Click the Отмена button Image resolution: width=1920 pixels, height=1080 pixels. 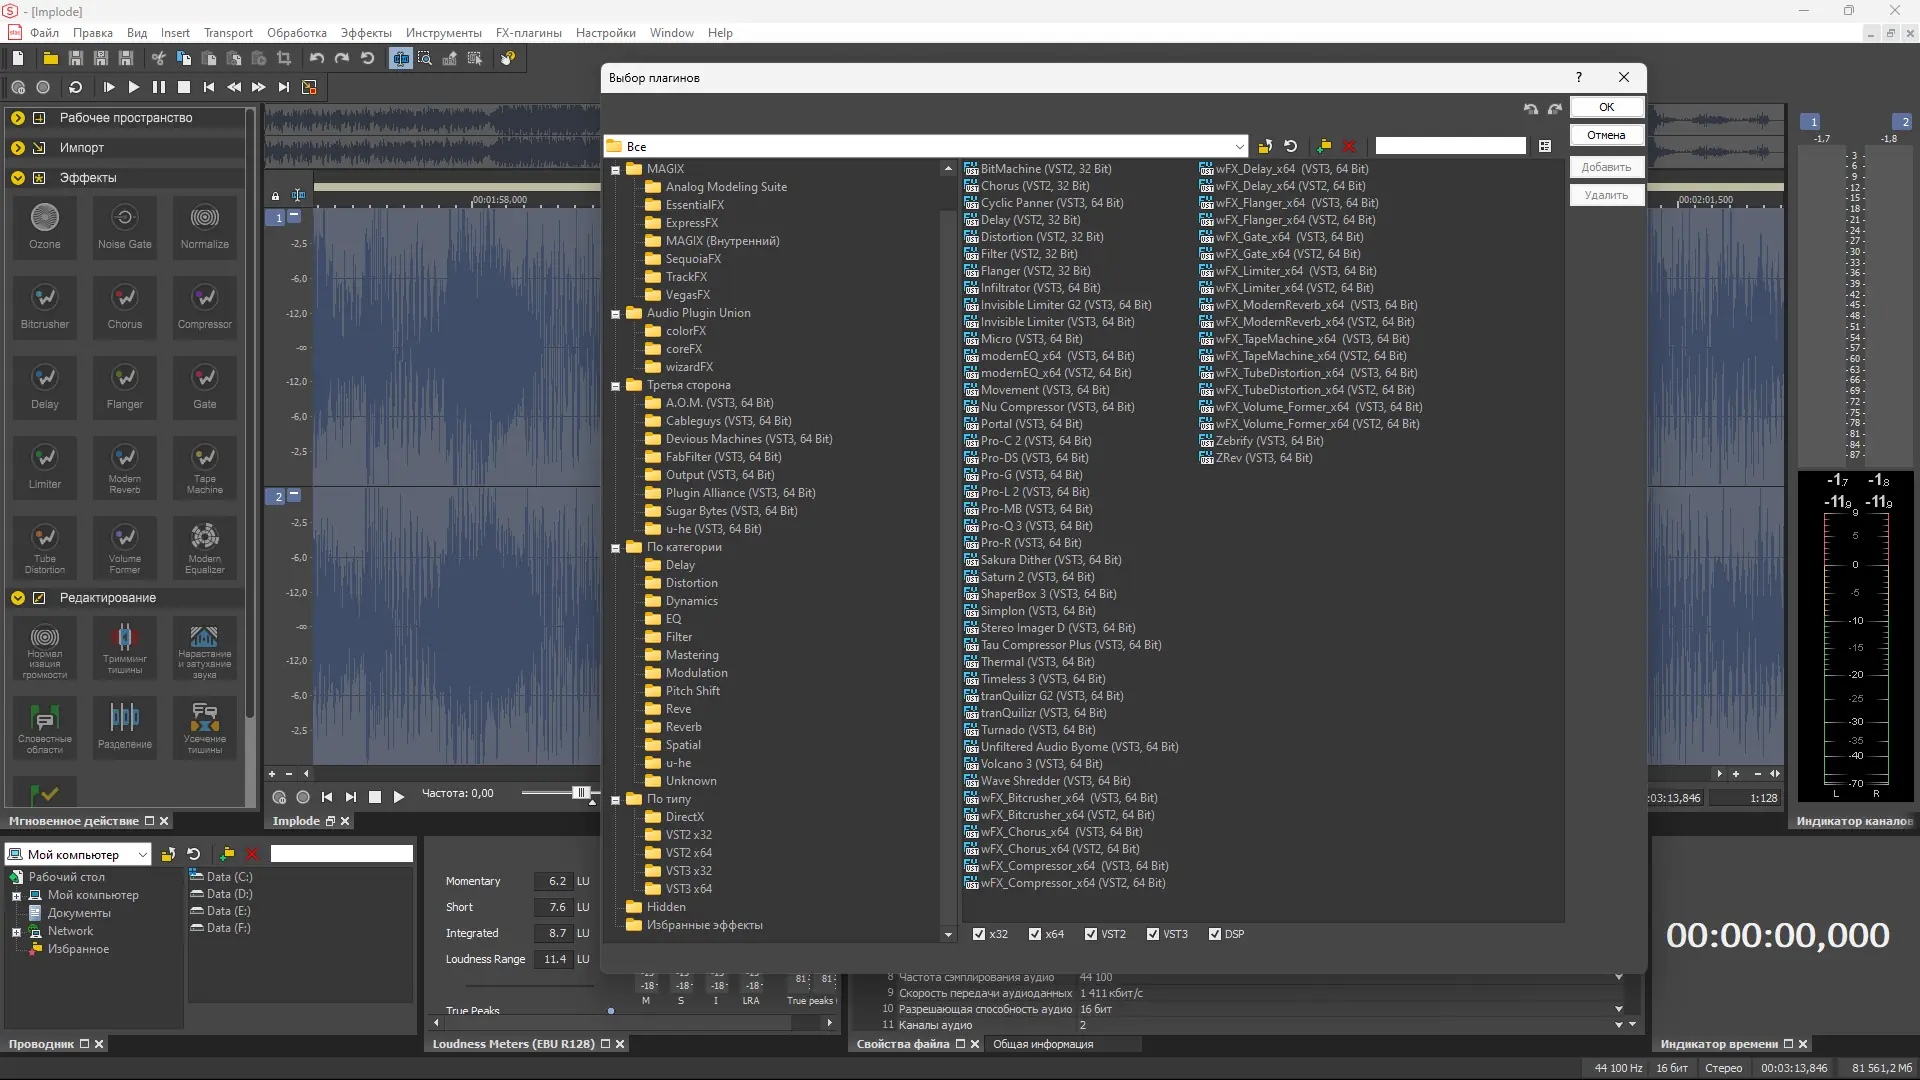pos(1605,135)
